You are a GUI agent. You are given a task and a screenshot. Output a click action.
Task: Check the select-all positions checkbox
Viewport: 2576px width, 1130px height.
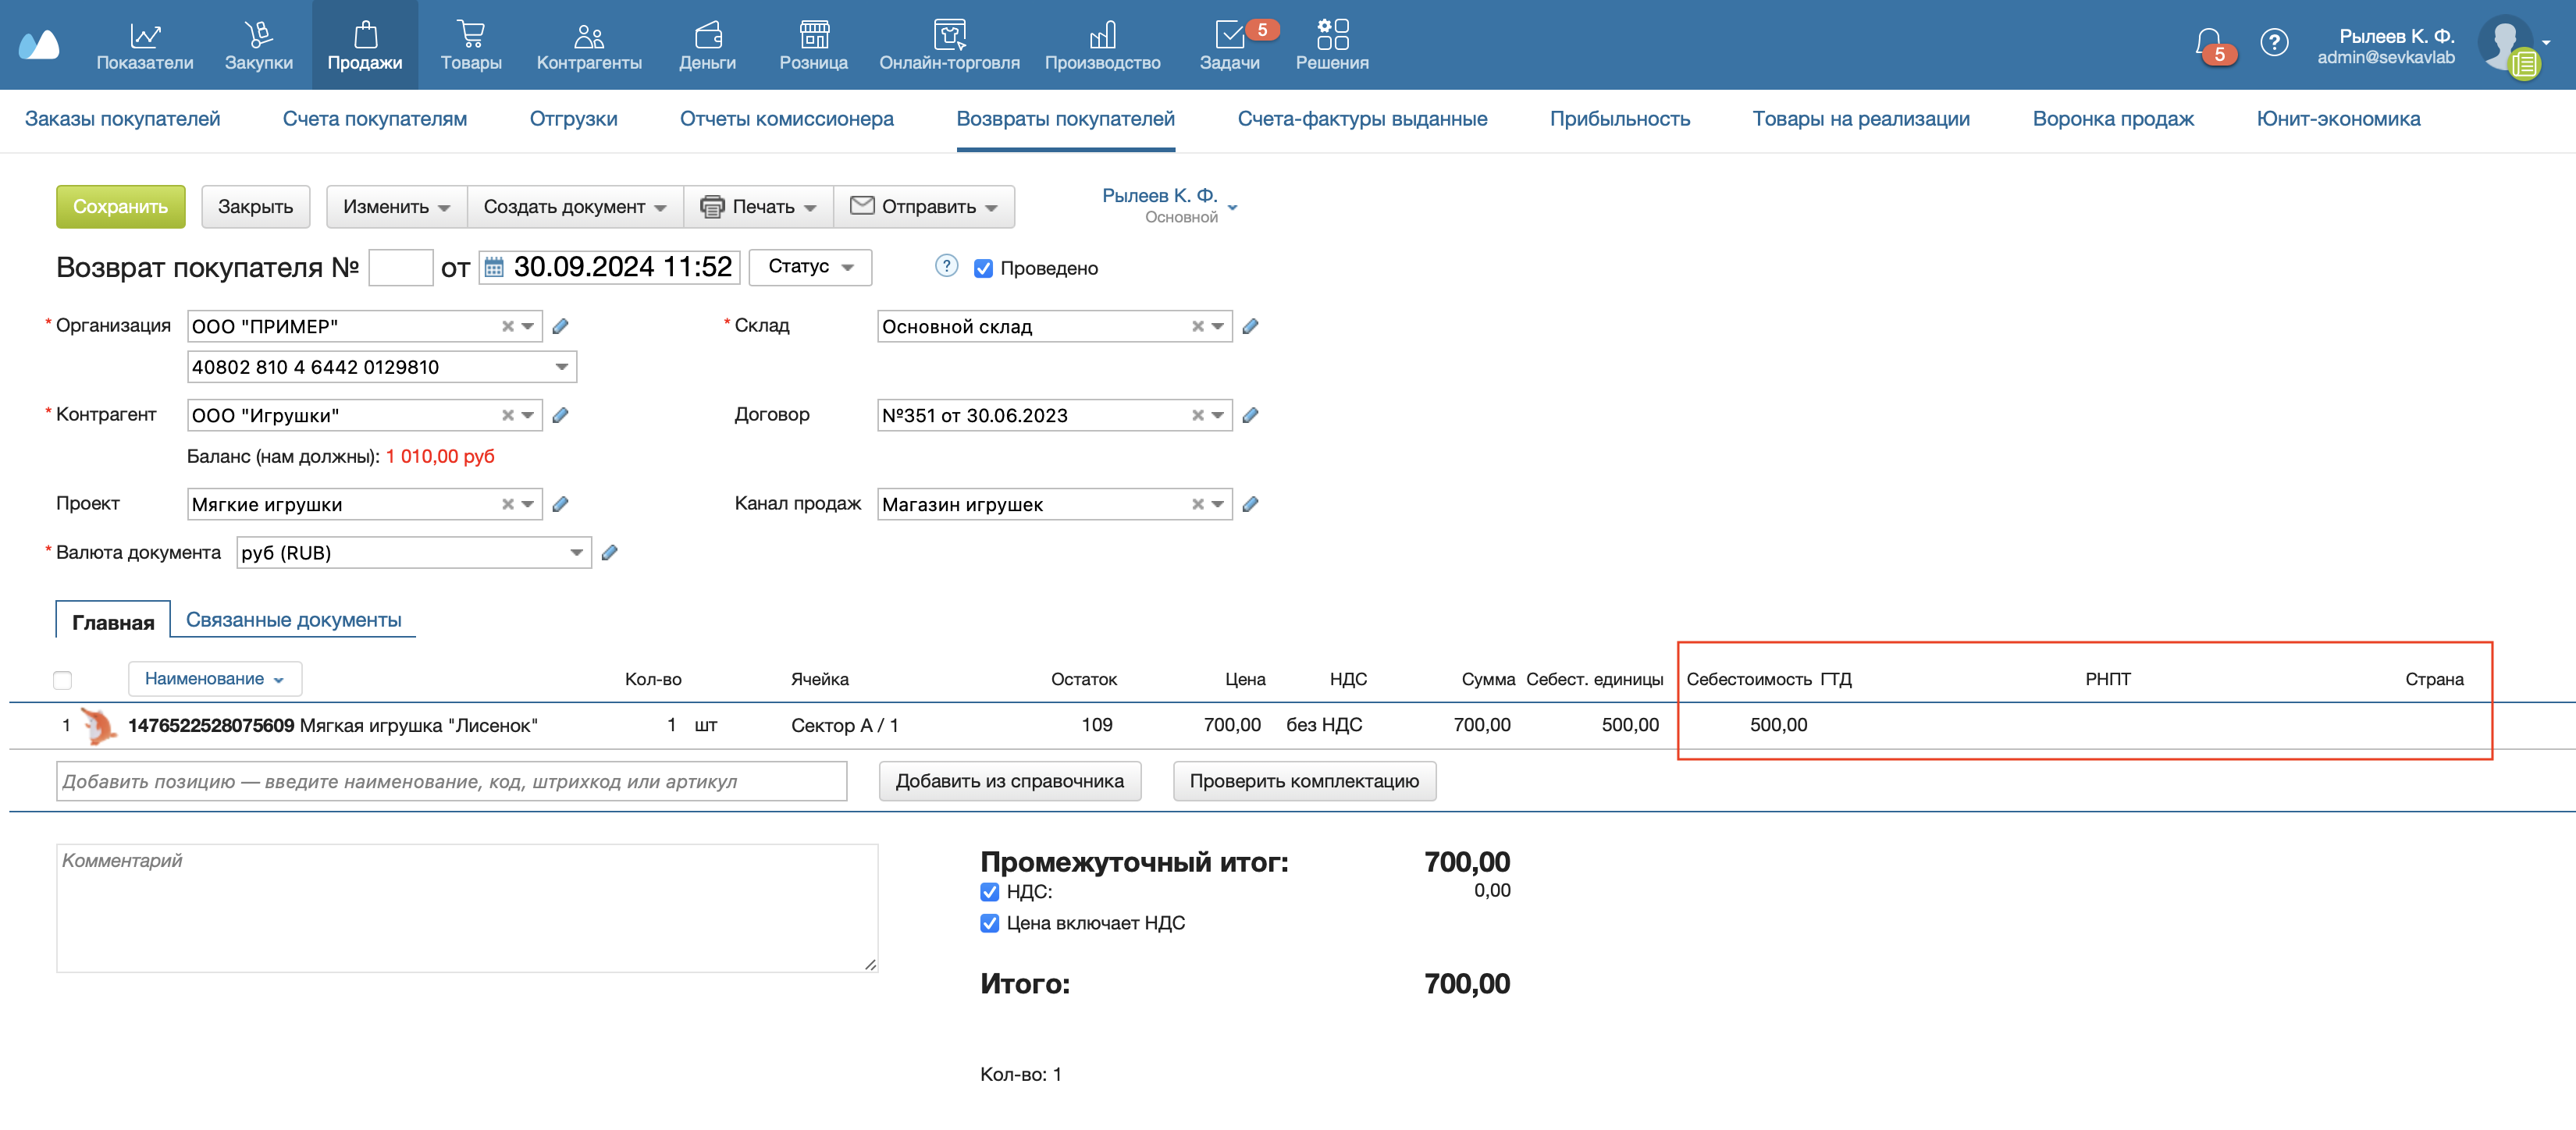(x=62, y=680)
